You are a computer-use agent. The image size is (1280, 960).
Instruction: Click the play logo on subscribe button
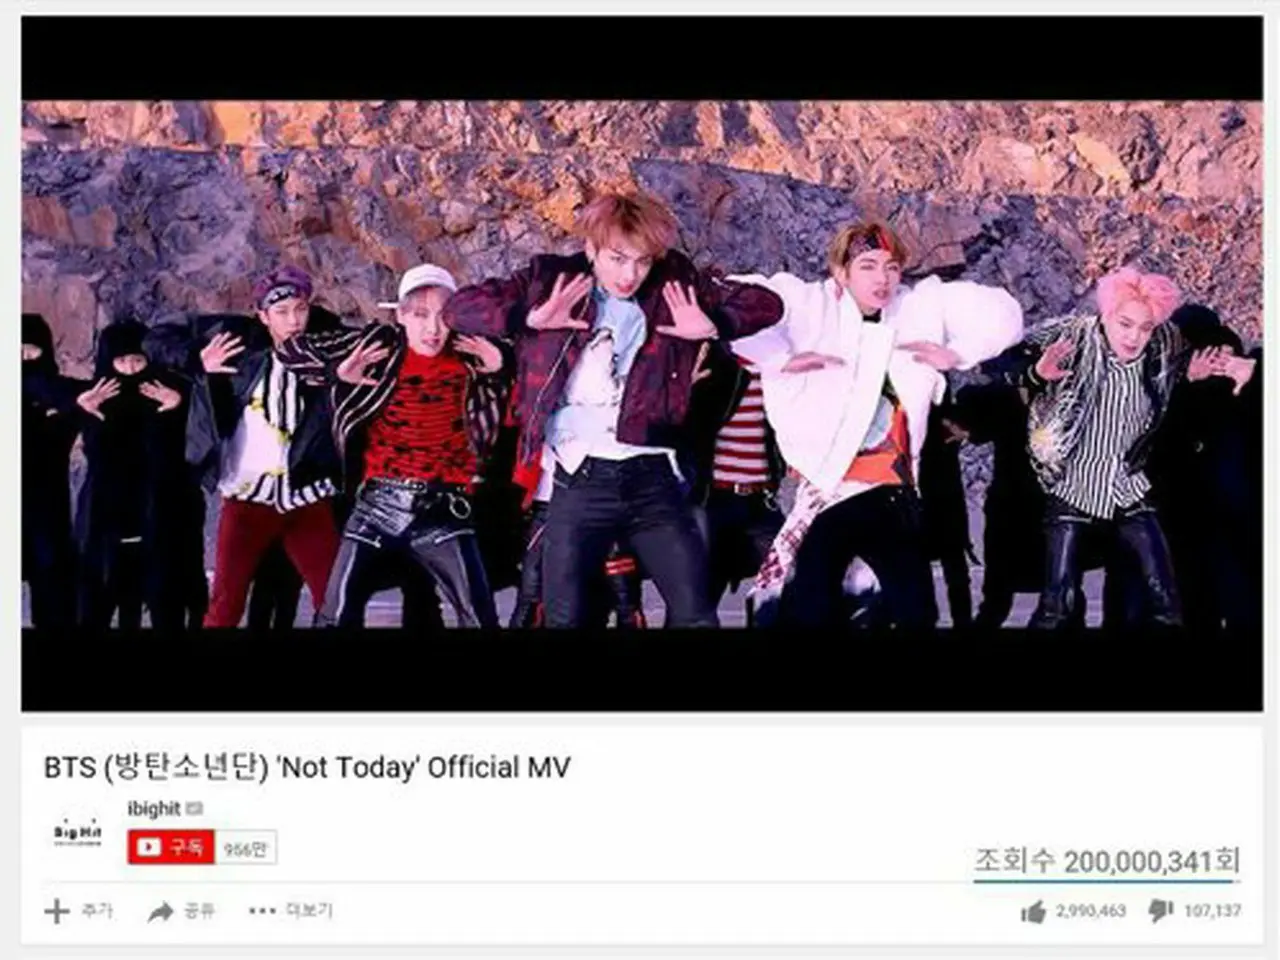tap(149, 848)
